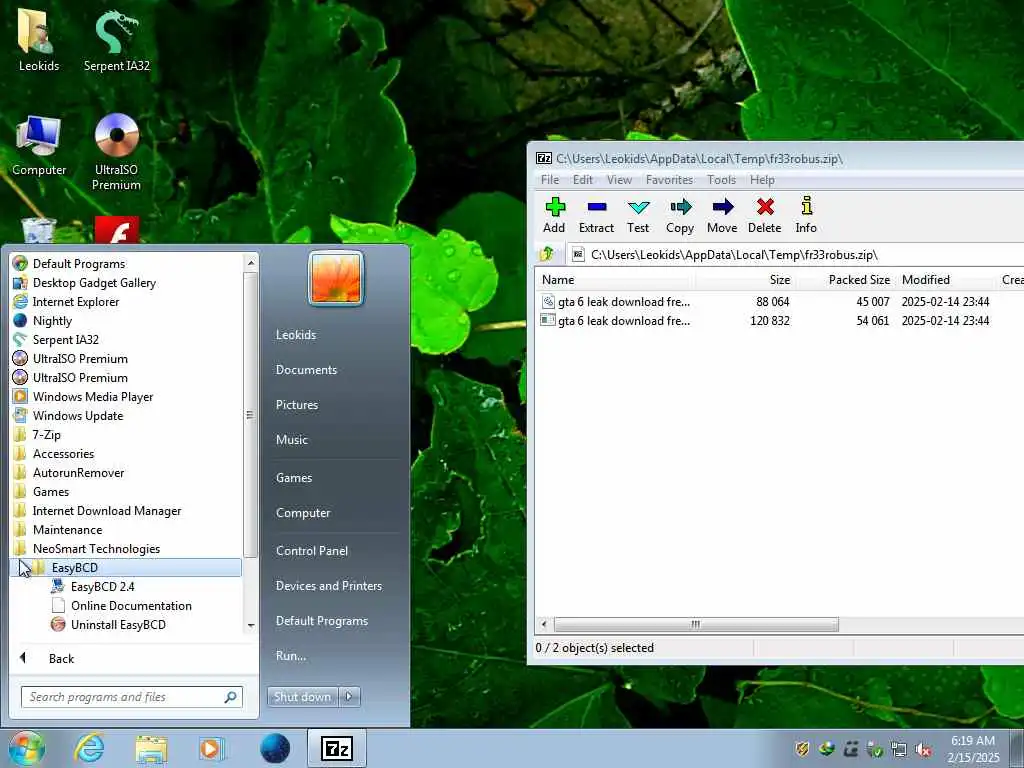The width and height of the screenshot is (1024, 768).
Task: Open Nightly browser globe on taskbar
Action: tap(274, 748)
